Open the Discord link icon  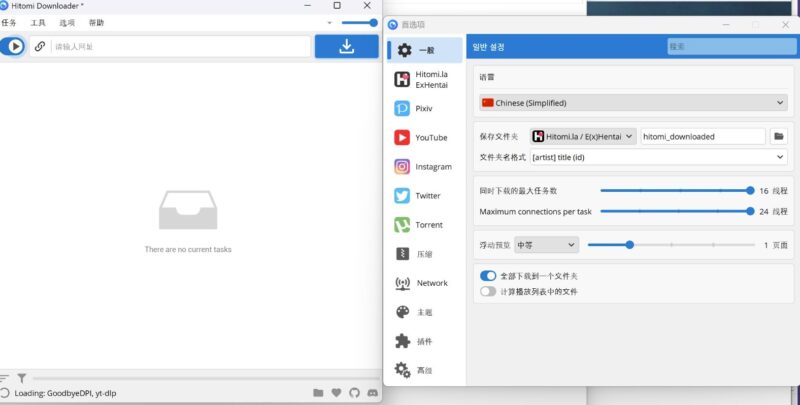(x=372, y=393)
